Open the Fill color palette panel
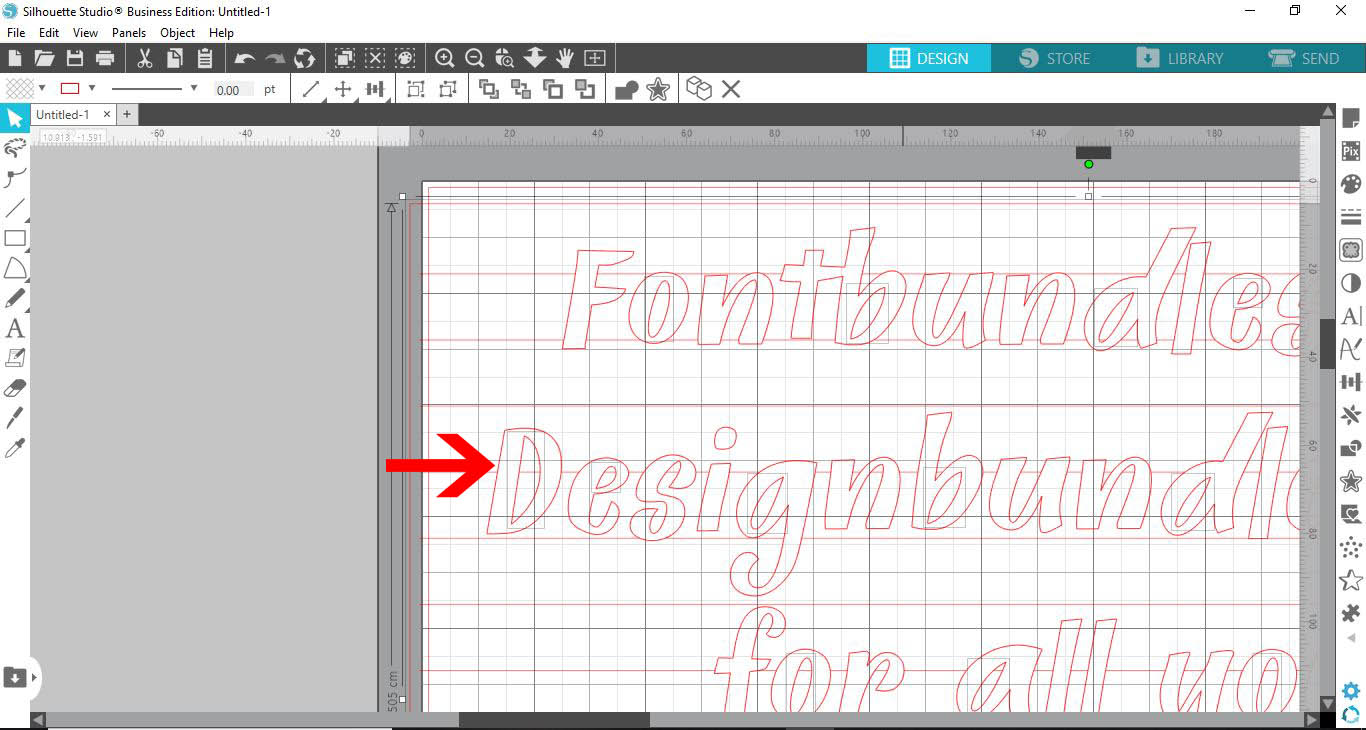1366x730 pixels. pos(1351,184)
